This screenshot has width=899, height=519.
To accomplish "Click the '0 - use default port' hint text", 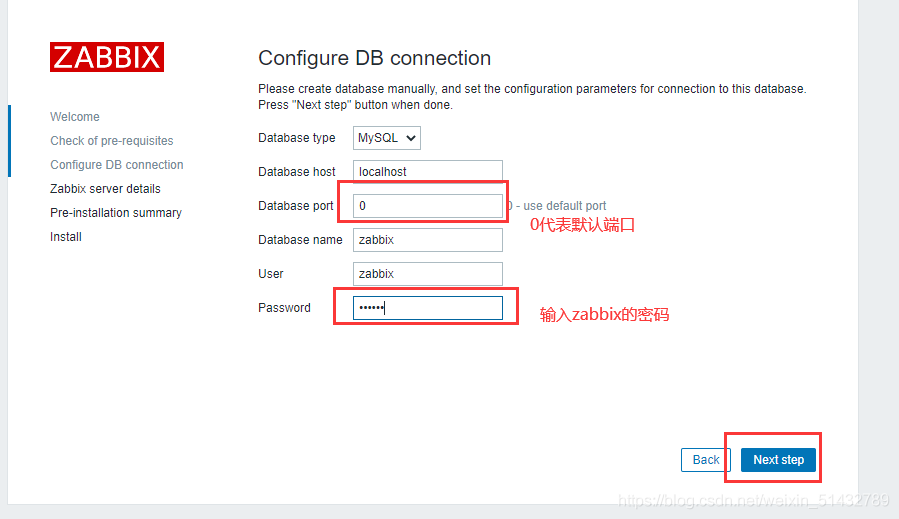I will [557, 206].
